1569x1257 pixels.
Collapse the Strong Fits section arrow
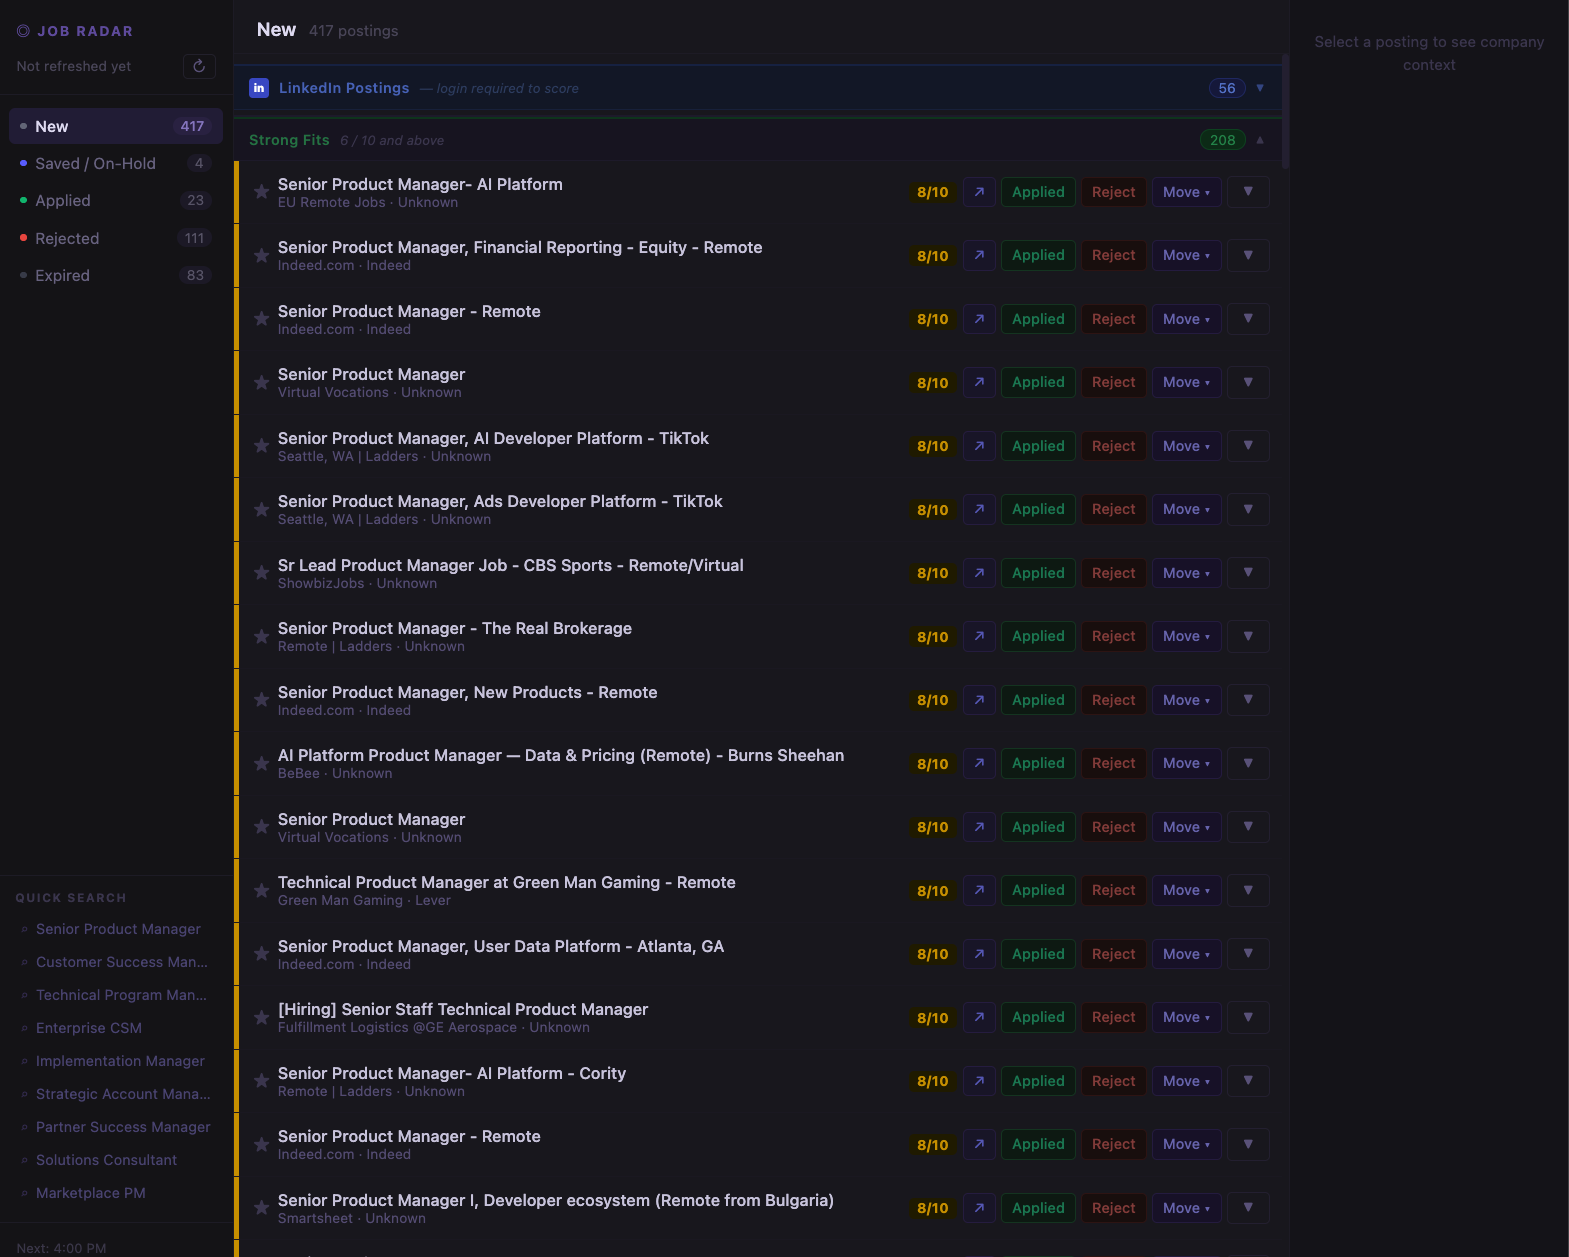1260,140
